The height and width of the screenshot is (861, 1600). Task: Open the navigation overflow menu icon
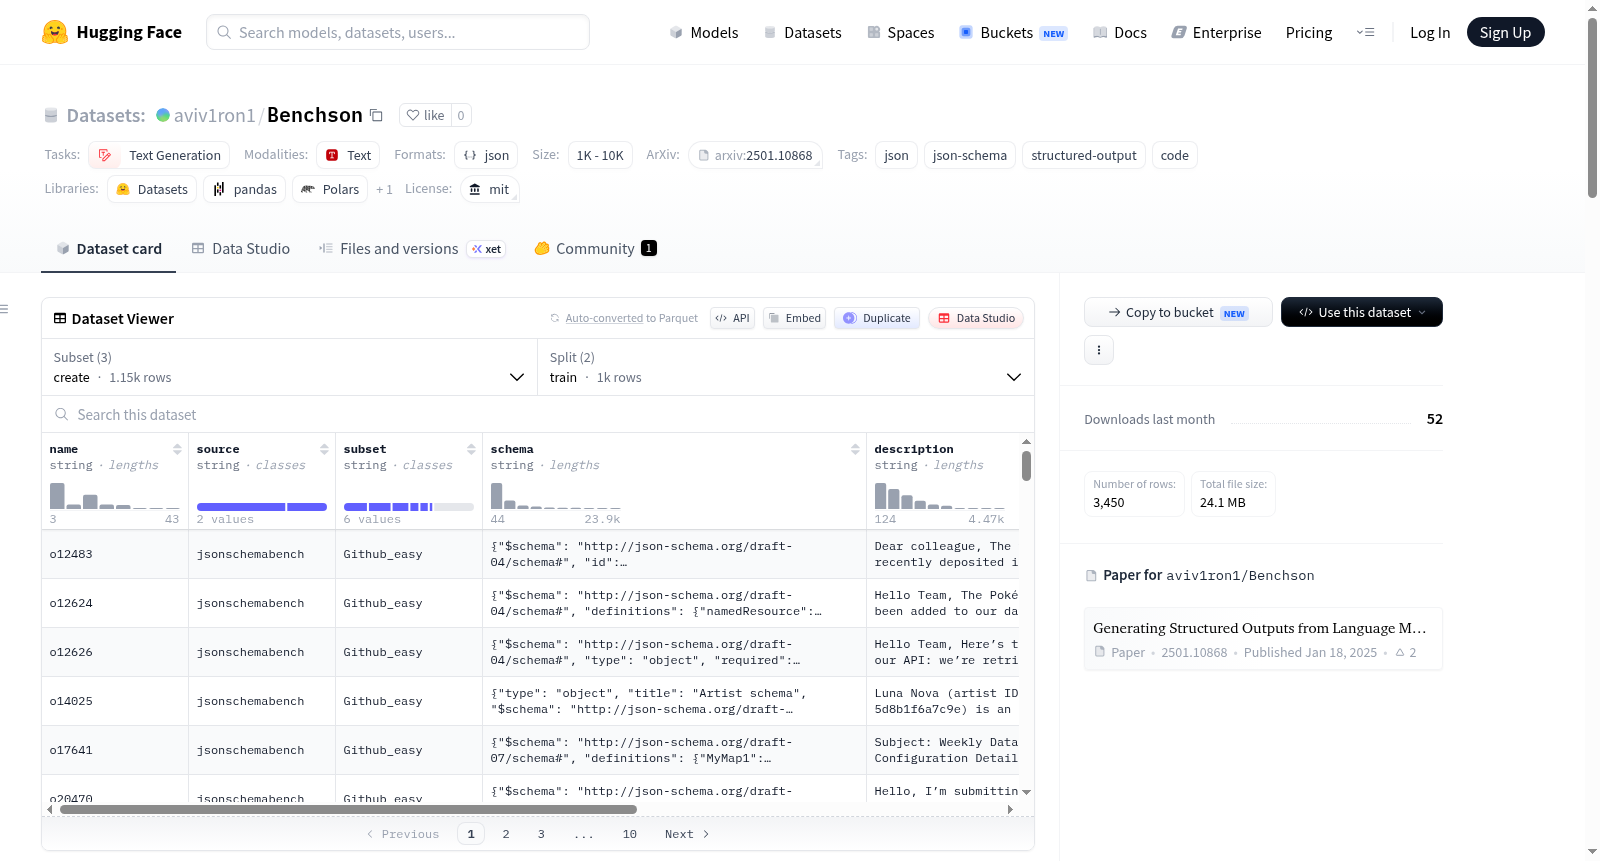click(x=1365, y=32)
